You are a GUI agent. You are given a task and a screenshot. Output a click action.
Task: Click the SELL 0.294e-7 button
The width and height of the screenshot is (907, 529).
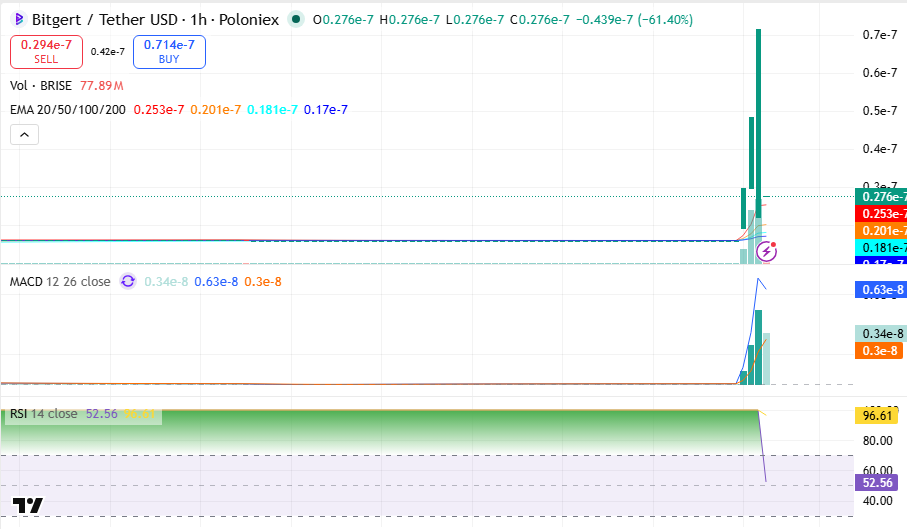[46, 51]
